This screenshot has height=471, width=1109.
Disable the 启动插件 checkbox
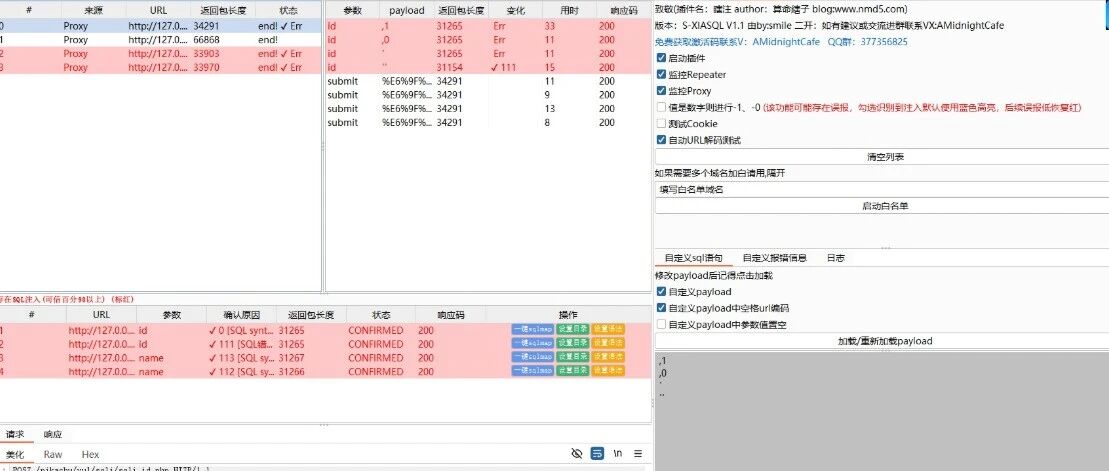(x=661, y=58)
